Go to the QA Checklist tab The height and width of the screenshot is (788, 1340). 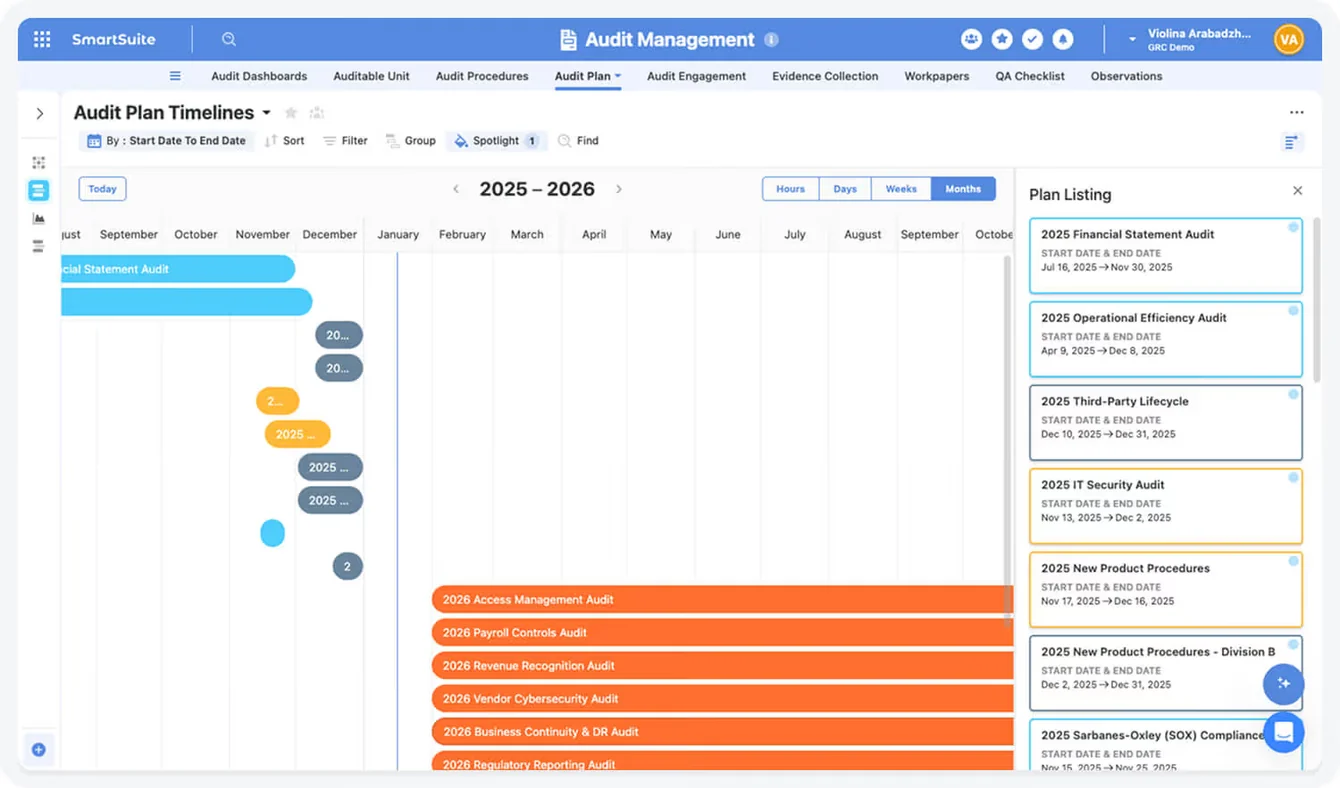pyautogui.click(x=1030, y=76)
